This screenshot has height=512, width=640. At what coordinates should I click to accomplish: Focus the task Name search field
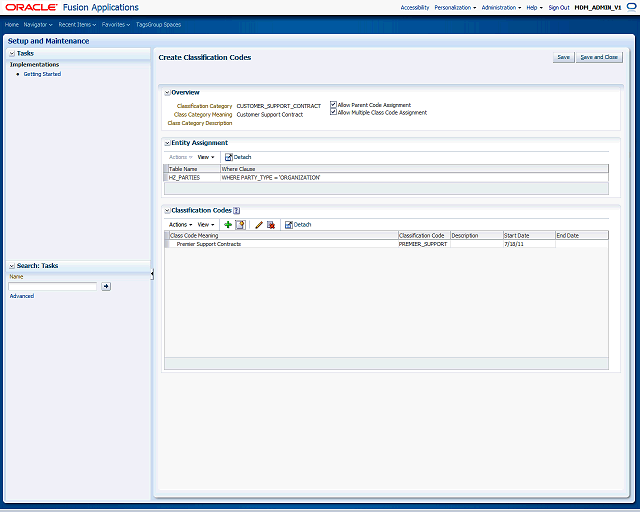coord(53,286)
